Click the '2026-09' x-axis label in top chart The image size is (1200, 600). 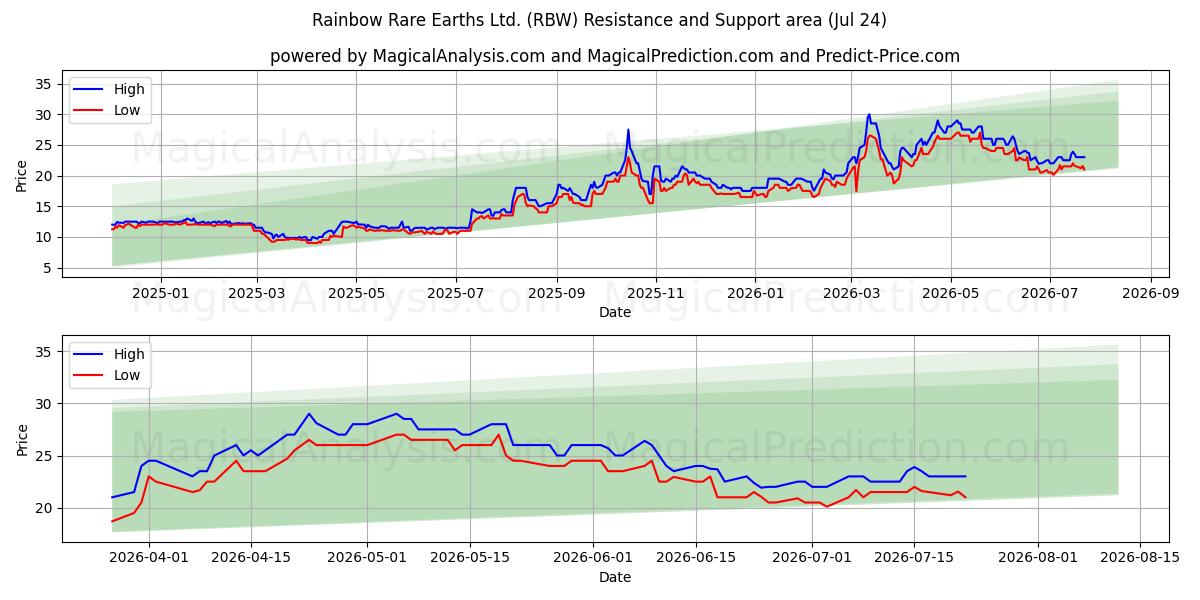coord(1151,294)
